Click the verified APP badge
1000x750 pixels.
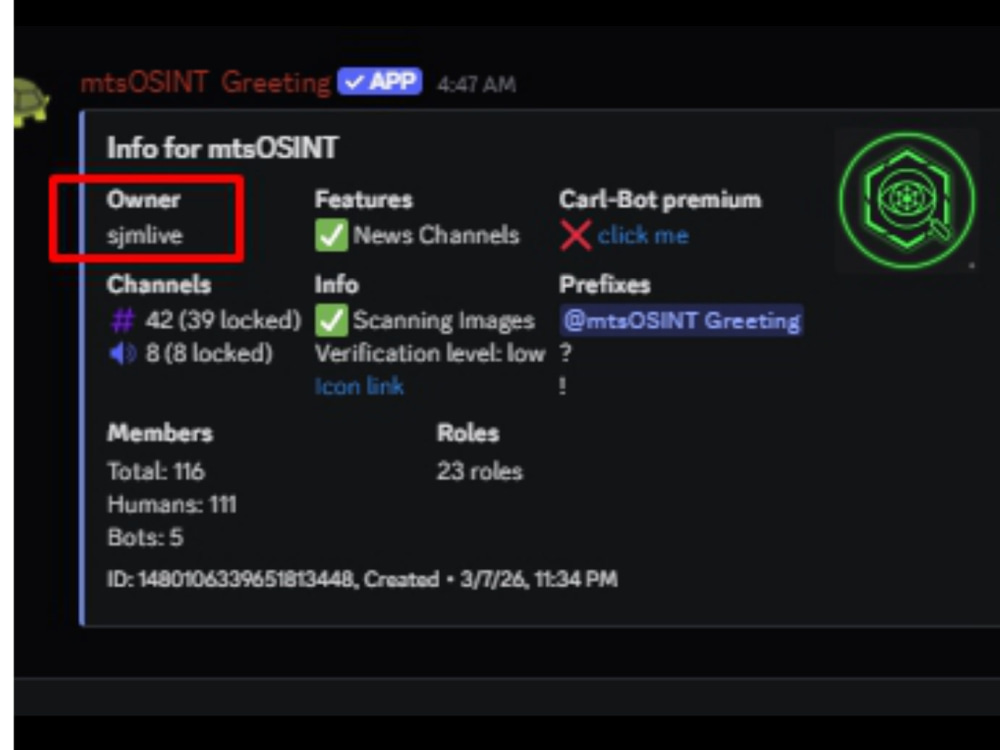click(379, 82)
